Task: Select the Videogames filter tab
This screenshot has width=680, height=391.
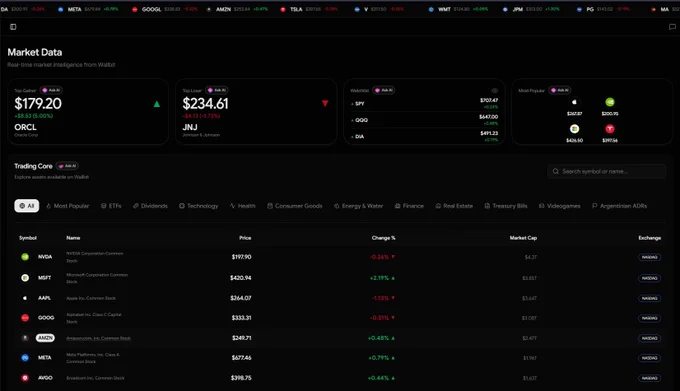Action: pos(559,206)
